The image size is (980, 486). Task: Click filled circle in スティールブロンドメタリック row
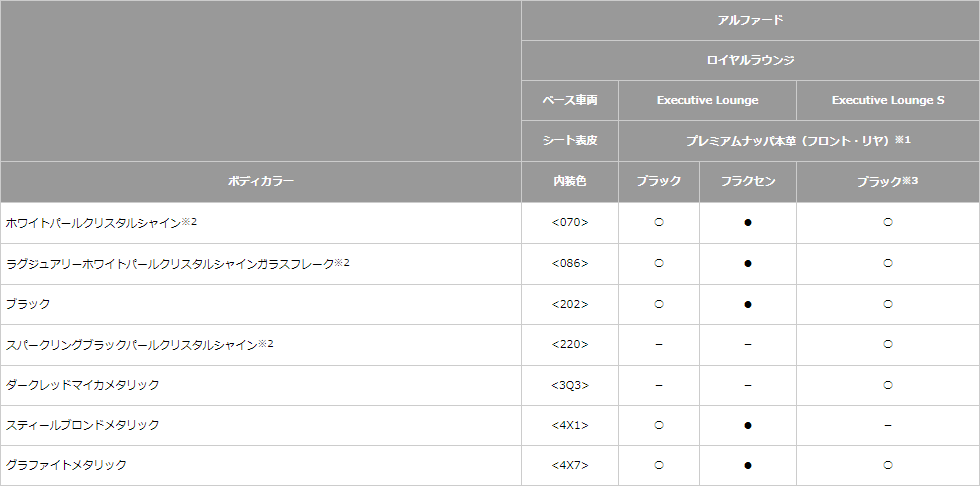tap(748, 425)
